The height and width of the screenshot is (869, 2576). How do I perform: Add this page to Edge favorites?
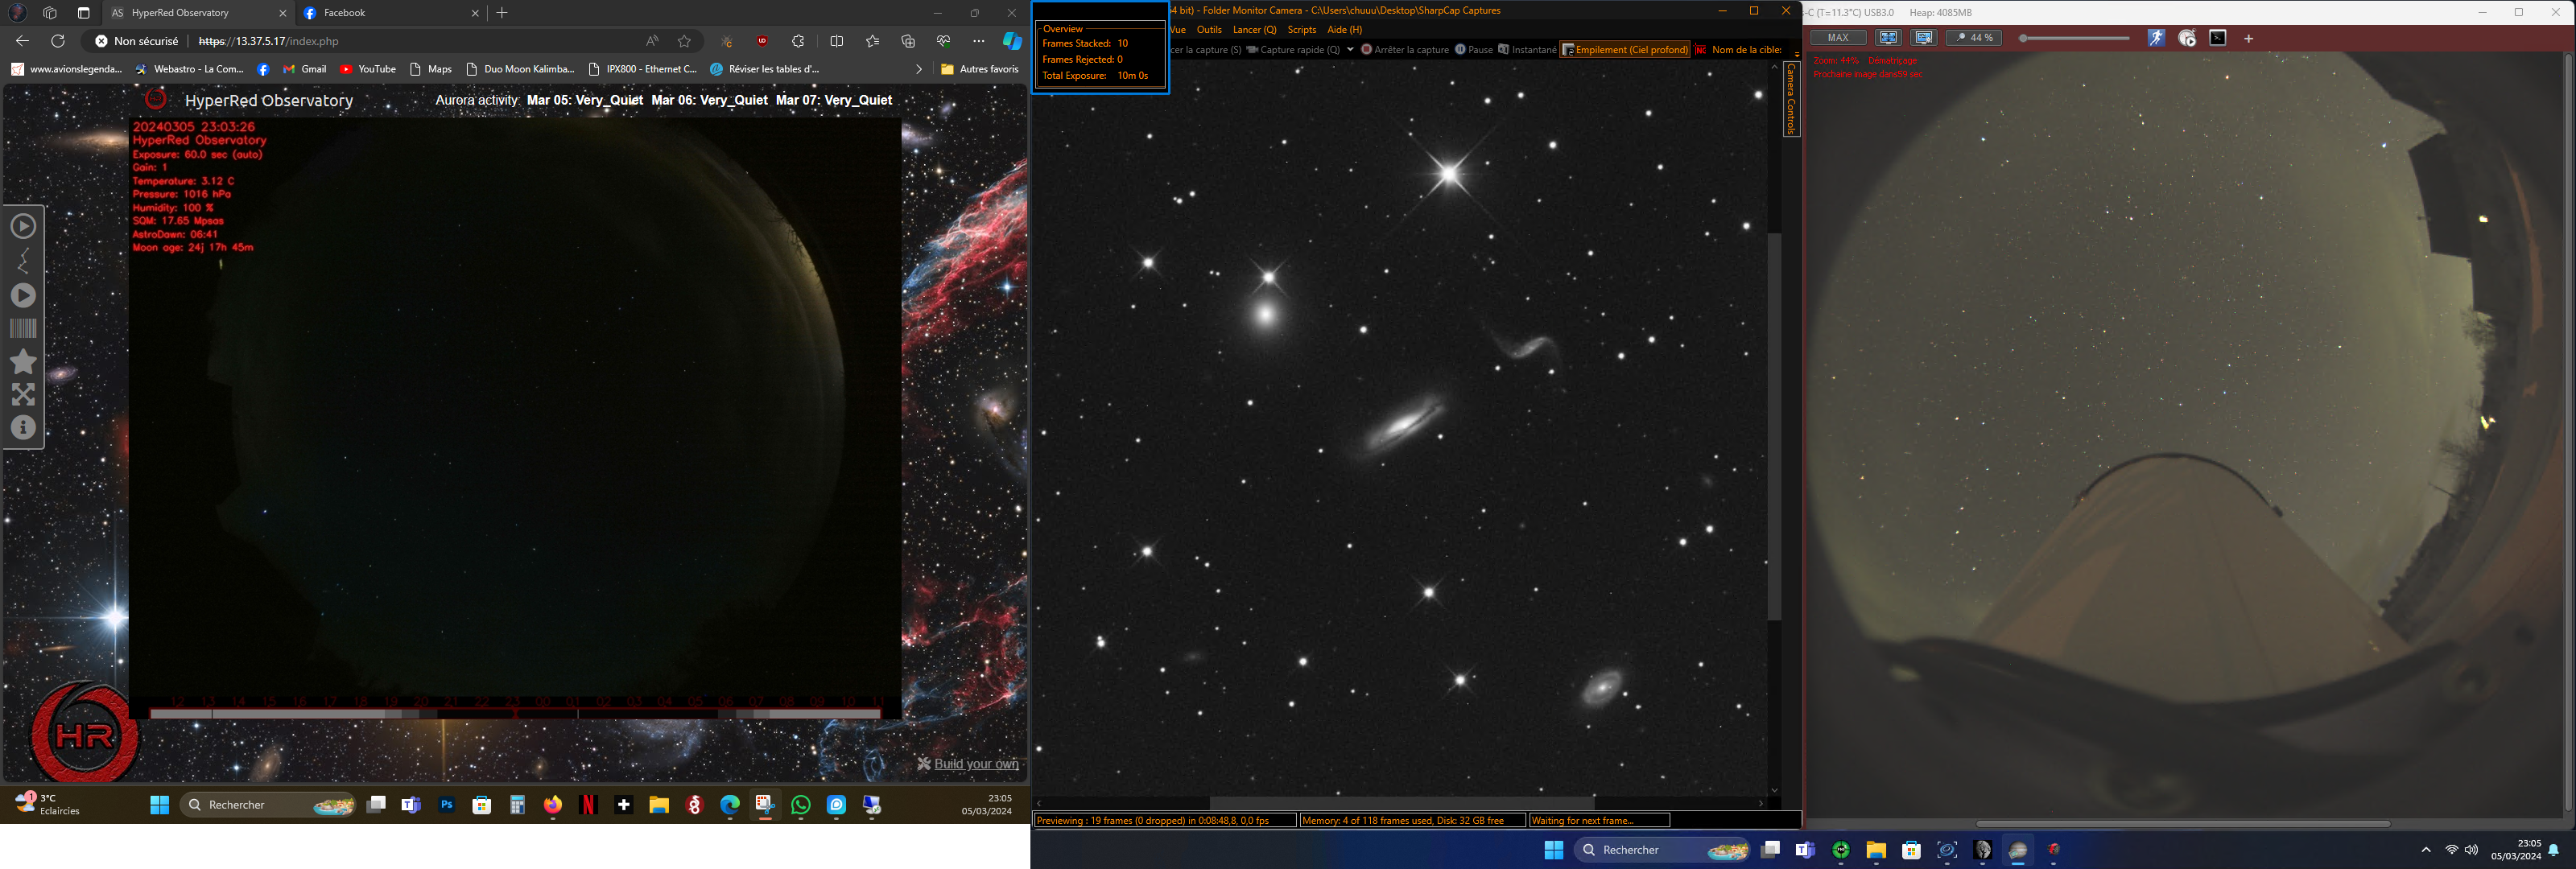pos(684,41)
